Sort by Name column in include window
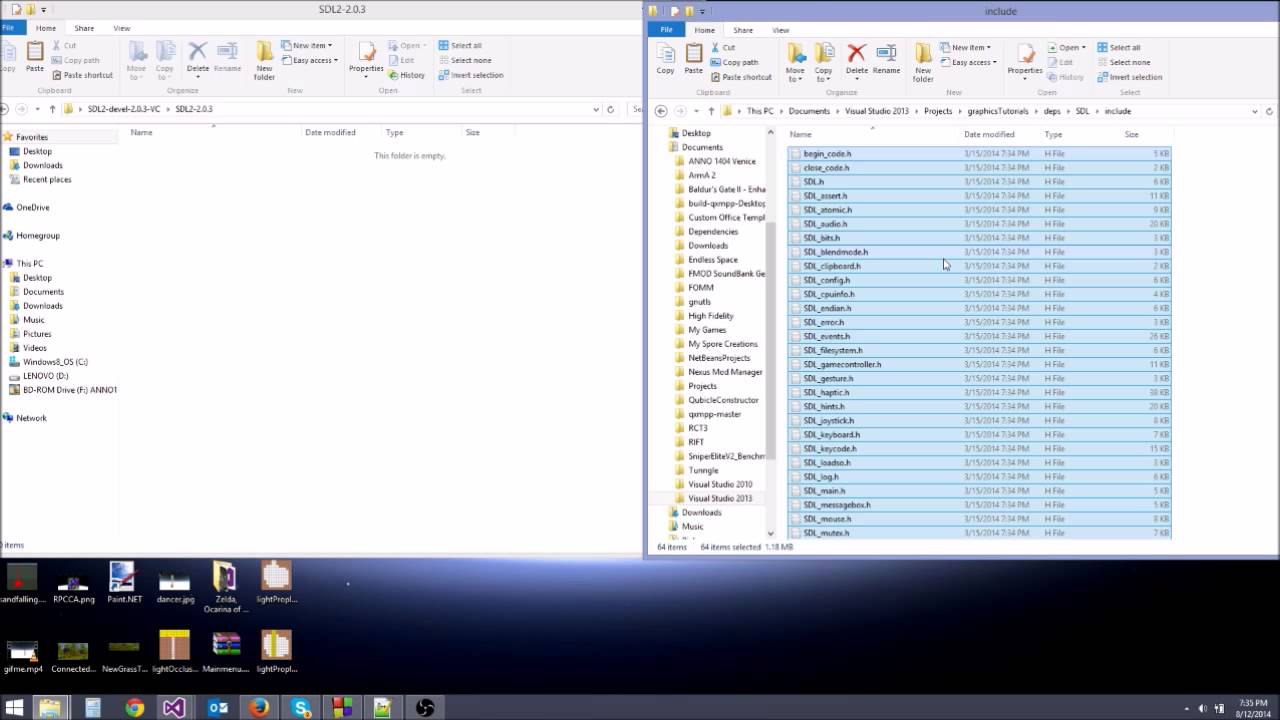This screenshot has height=720, width=1280. point(801,134)
